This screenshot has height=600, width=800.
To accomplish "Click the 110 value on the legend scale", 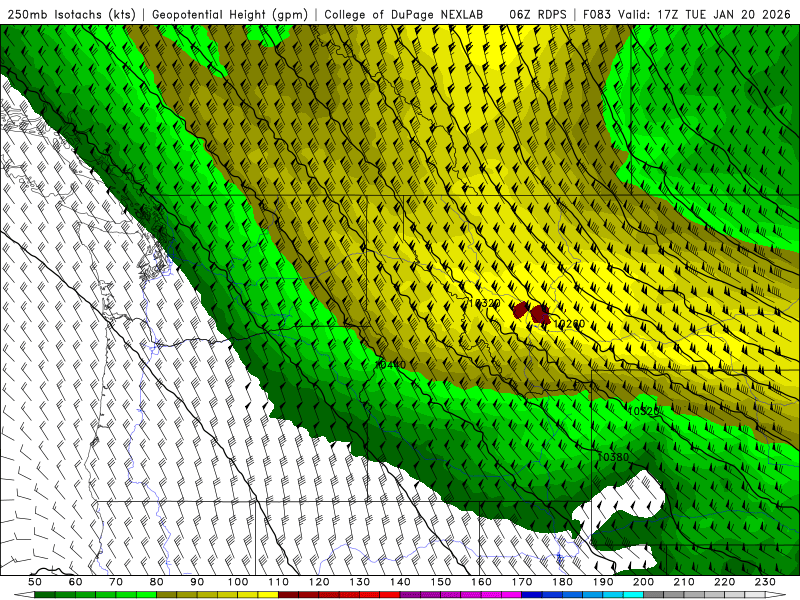I will 279,582.
